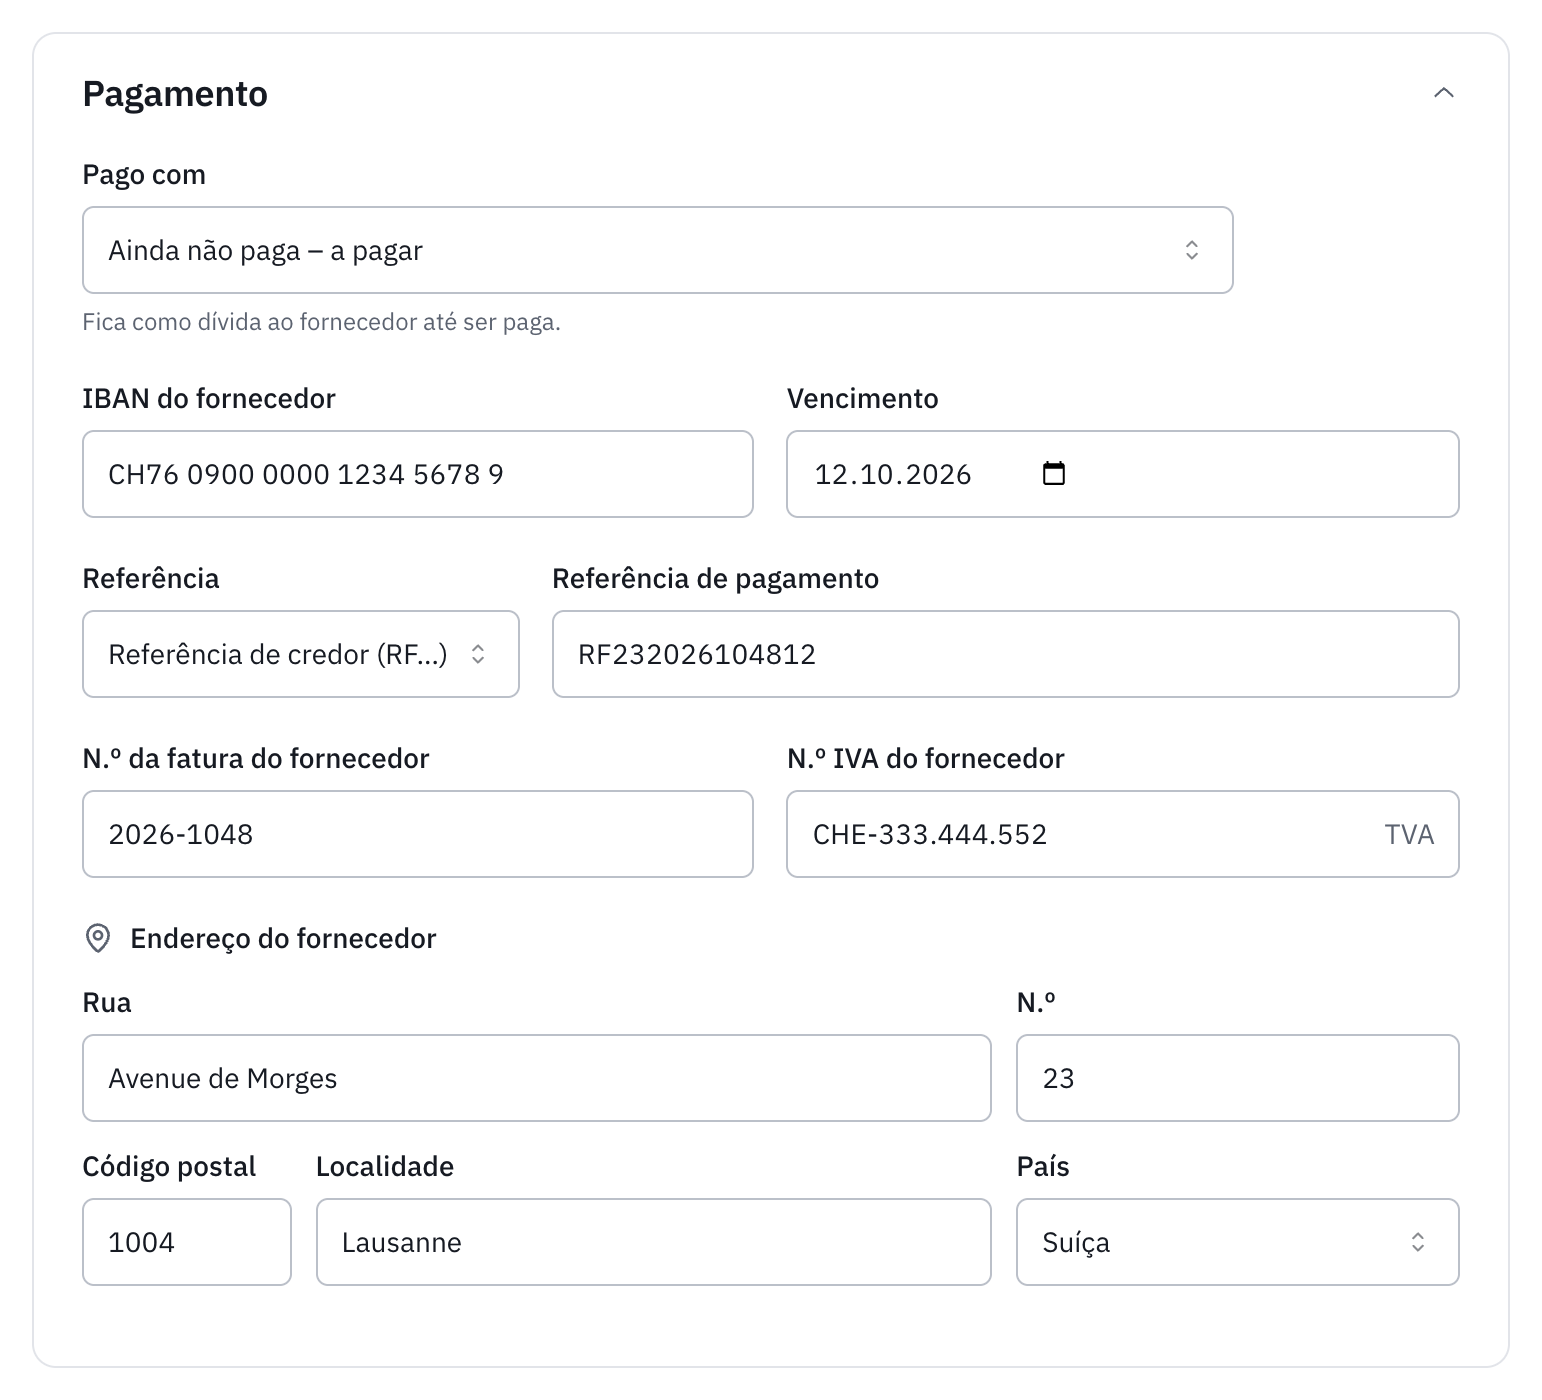This screenshot has width=1542, height=1400.
Task: Click the 'N.º da fatura do fornecedor' label
Action: (256, 758)
